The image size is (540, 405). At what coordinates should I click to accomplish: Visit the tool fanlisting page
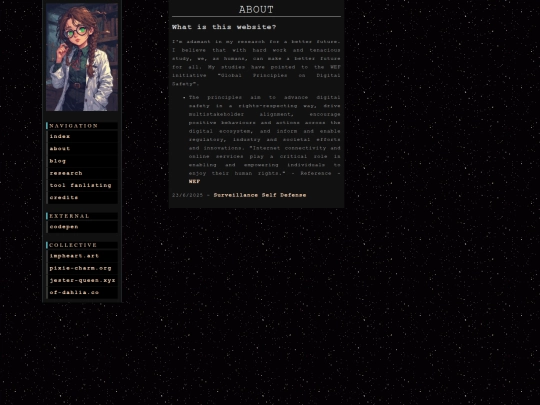82,185
